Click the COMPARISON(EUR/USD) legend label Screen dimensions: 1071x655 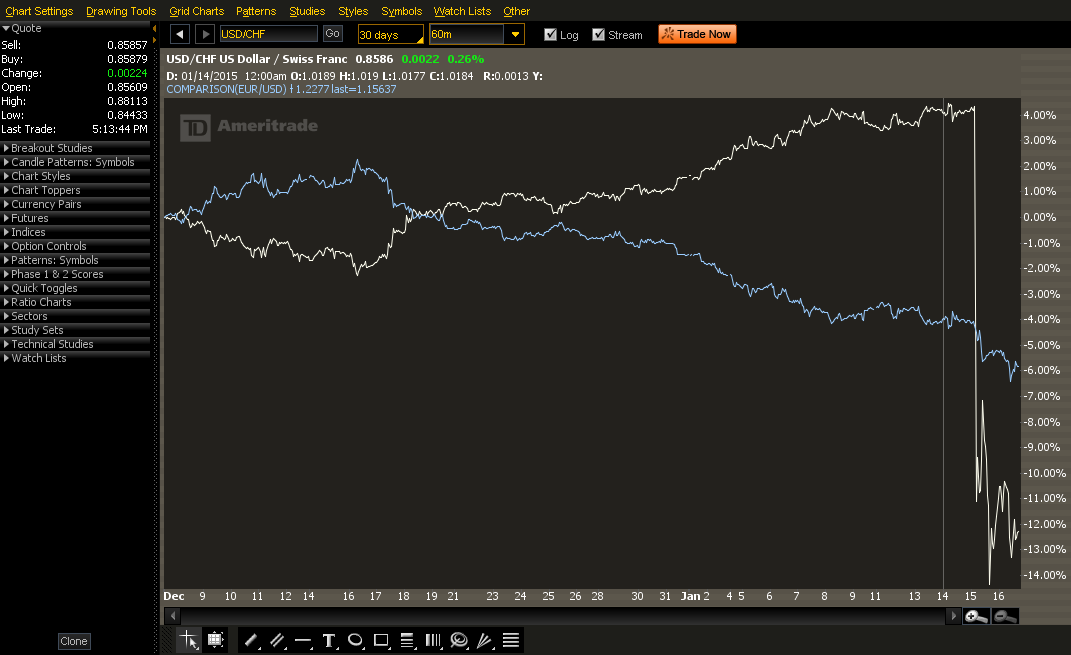[227, 89]
